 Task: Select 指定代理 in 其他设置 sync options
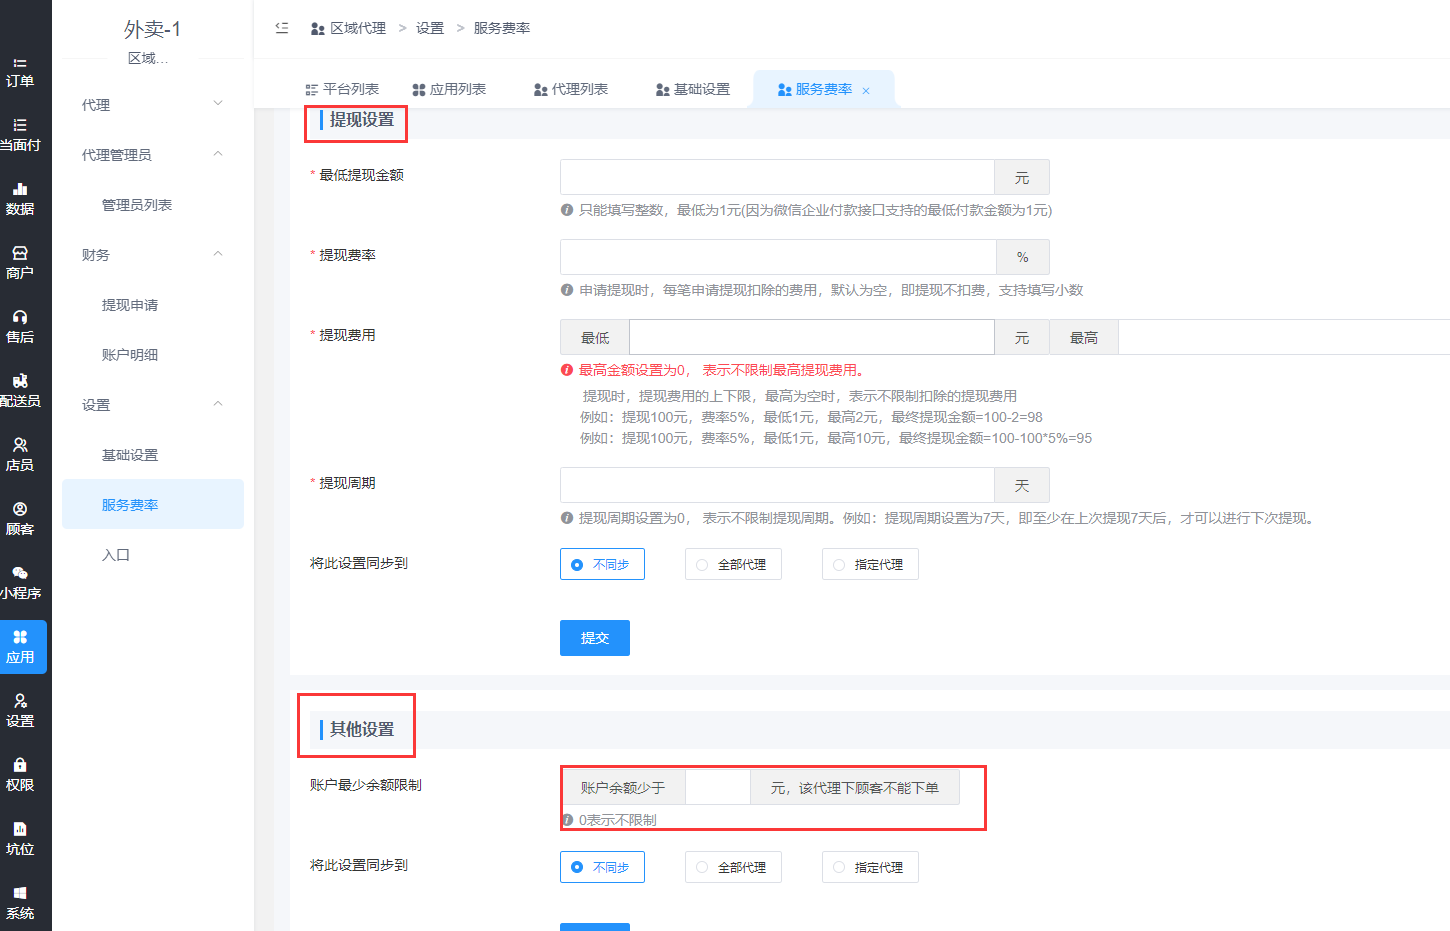point(870,867)
